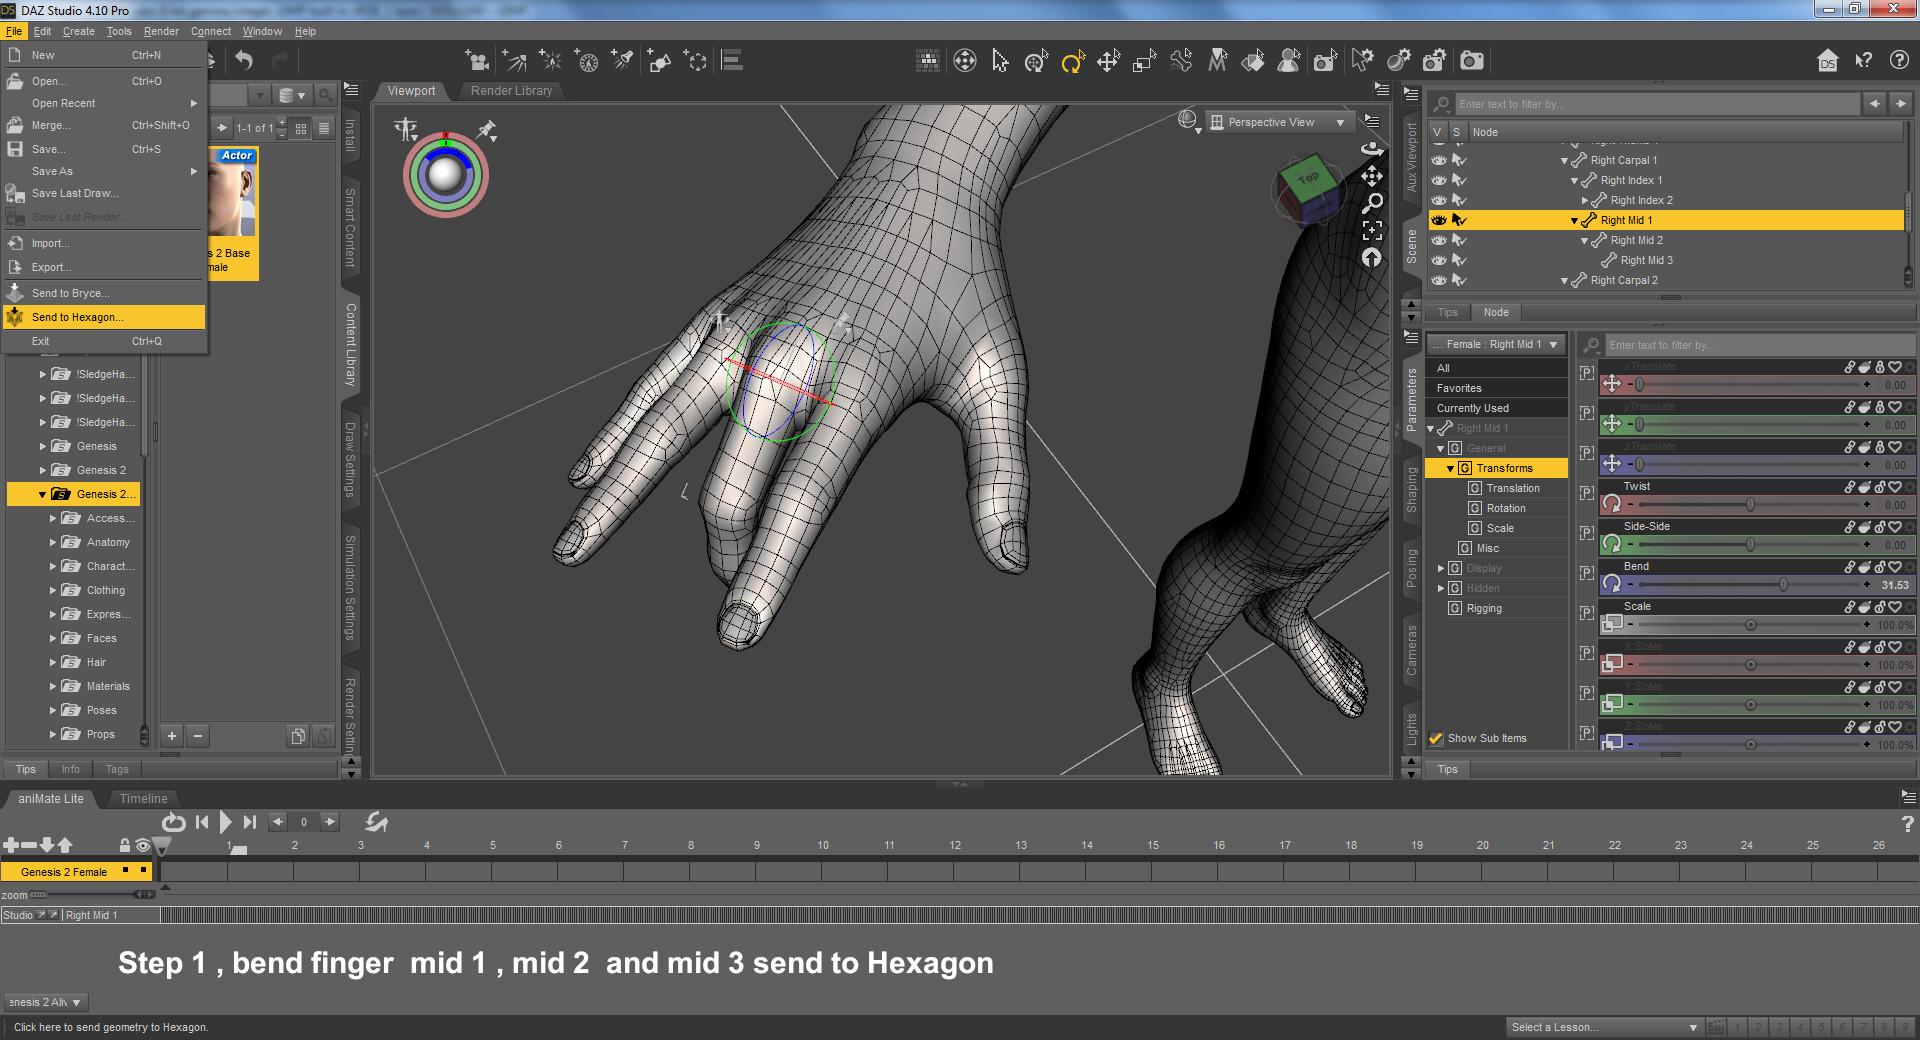The image size is (1920, 1040).
Task: Select the Surface Selection tool
Action: pos(1254,61)
